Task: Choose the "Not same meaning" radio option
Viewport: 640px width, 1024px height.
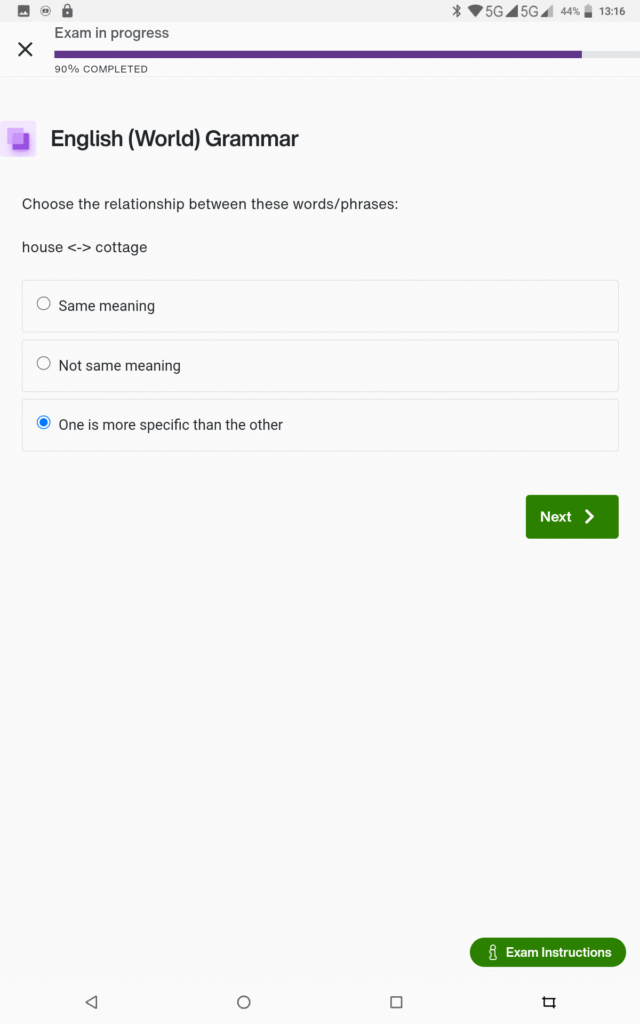Action: pos(44,364)
